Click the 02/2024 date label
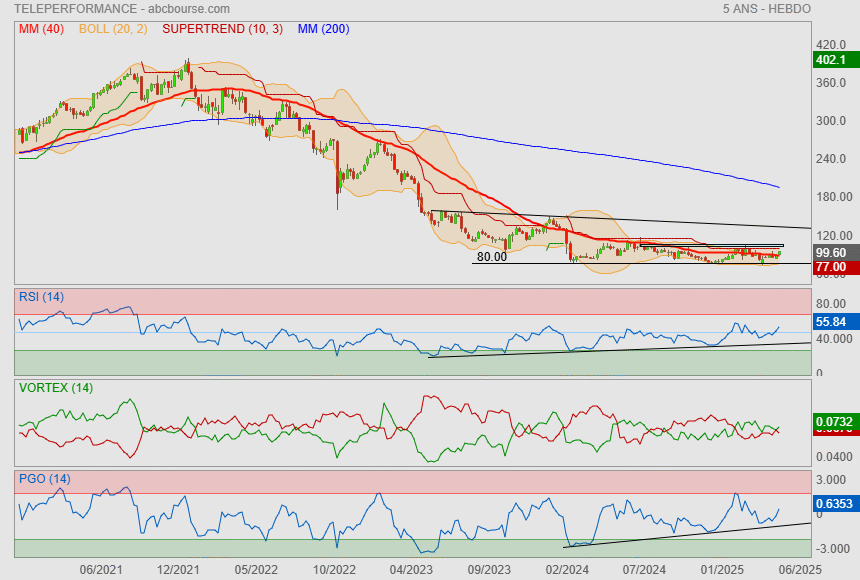The width and height of the screenshot is (860, 580). point(567,570)
